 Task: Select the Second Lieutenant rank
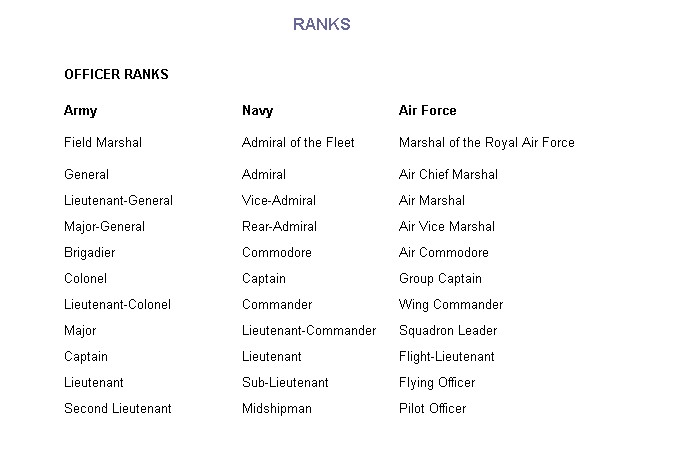[x=117, y=409]
